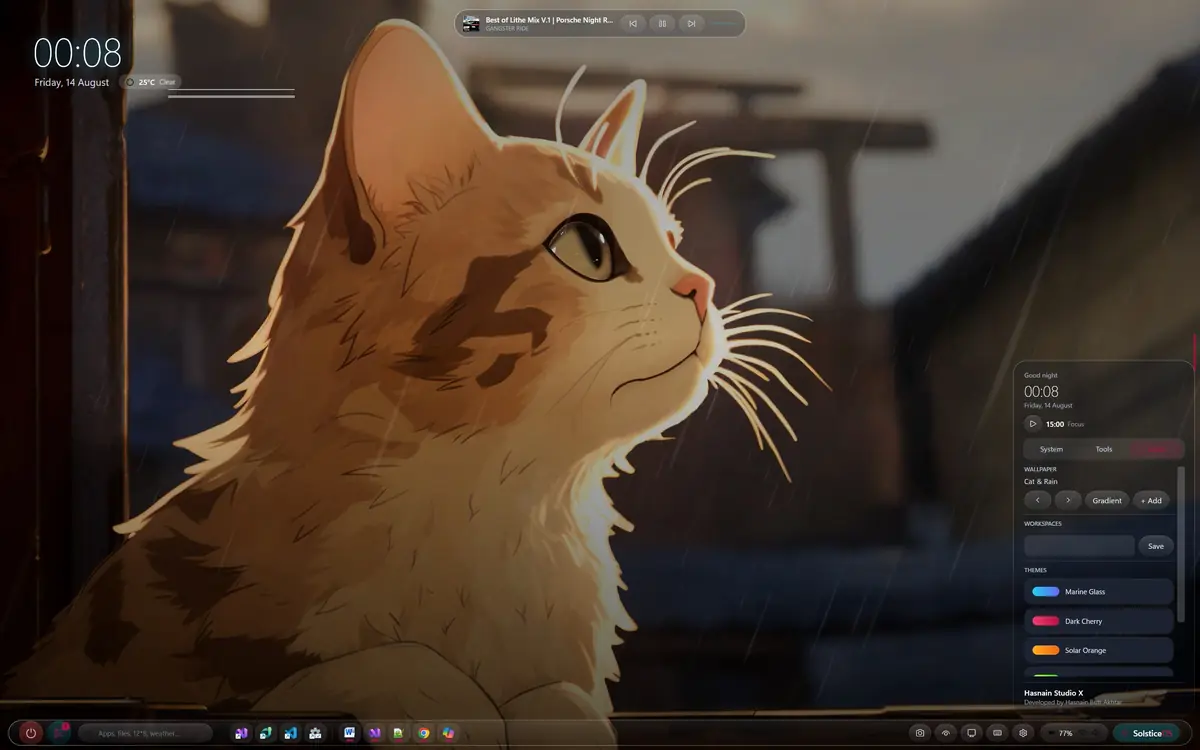Click the workspace name input field
Viewport: 1200px width, 750px height.
click(1079, 546)
